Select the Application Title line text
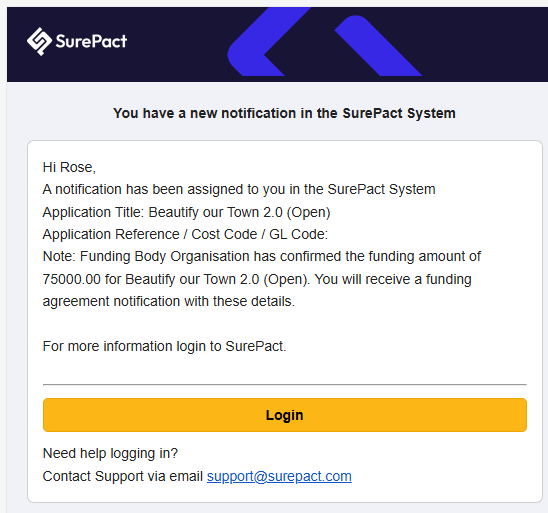The width and height of the screenshot is (548, 513). tap(186, 212)
